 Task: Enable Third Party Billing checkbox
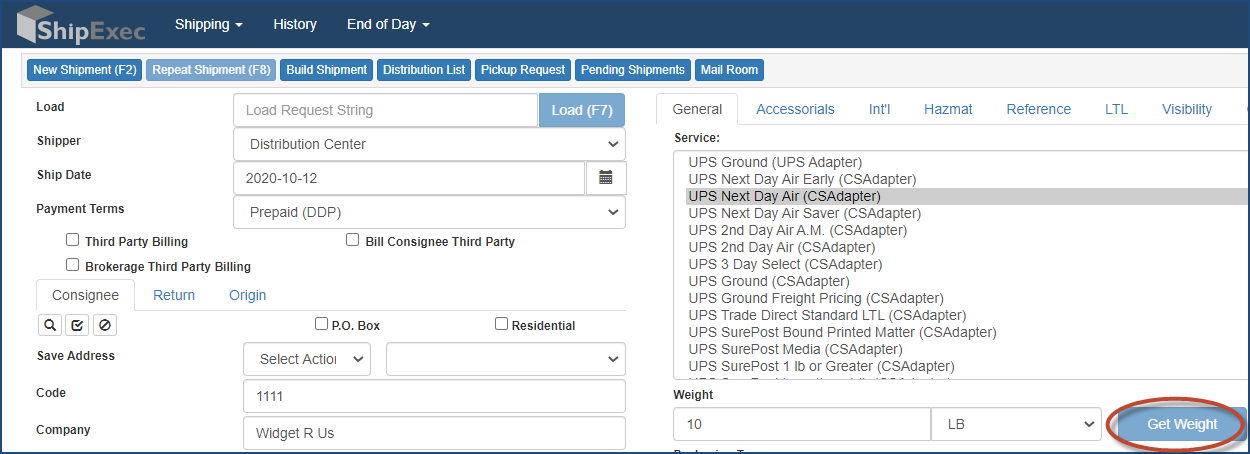(x=72, y=240)
